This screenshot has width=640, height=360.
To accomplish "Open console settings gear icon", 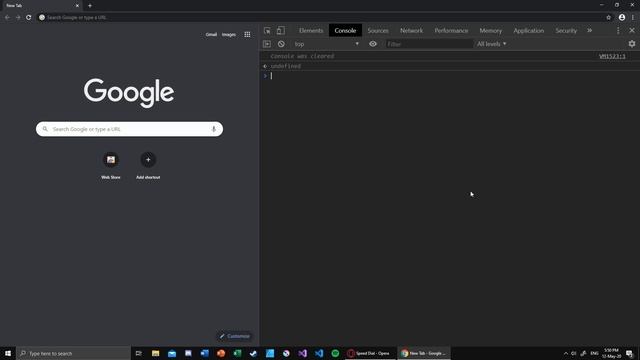I will coord(632,44).
